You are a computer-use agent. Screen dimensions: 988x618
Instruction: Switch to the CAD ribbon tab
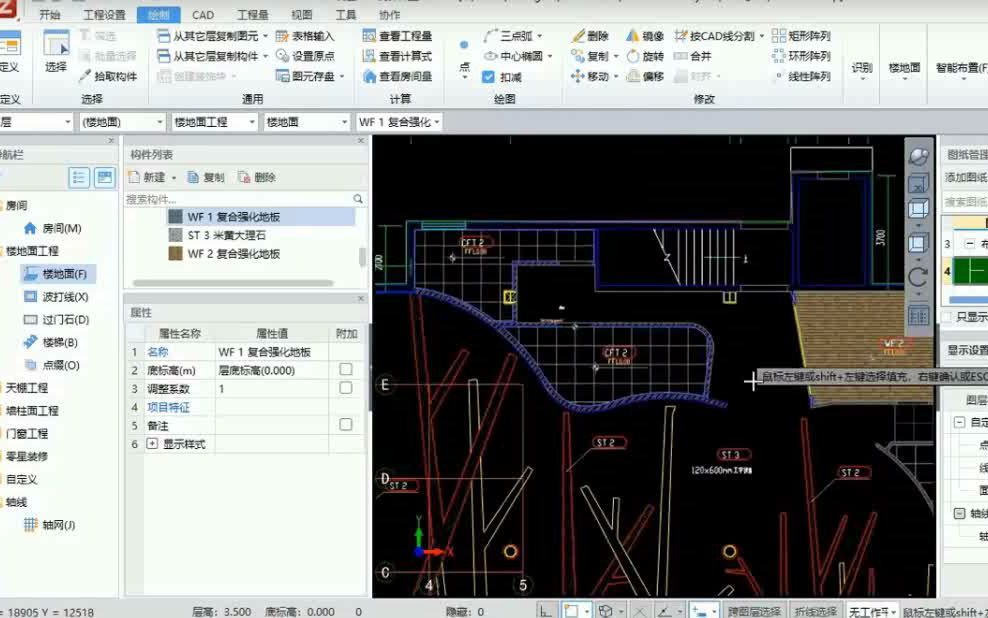[203, 13]
